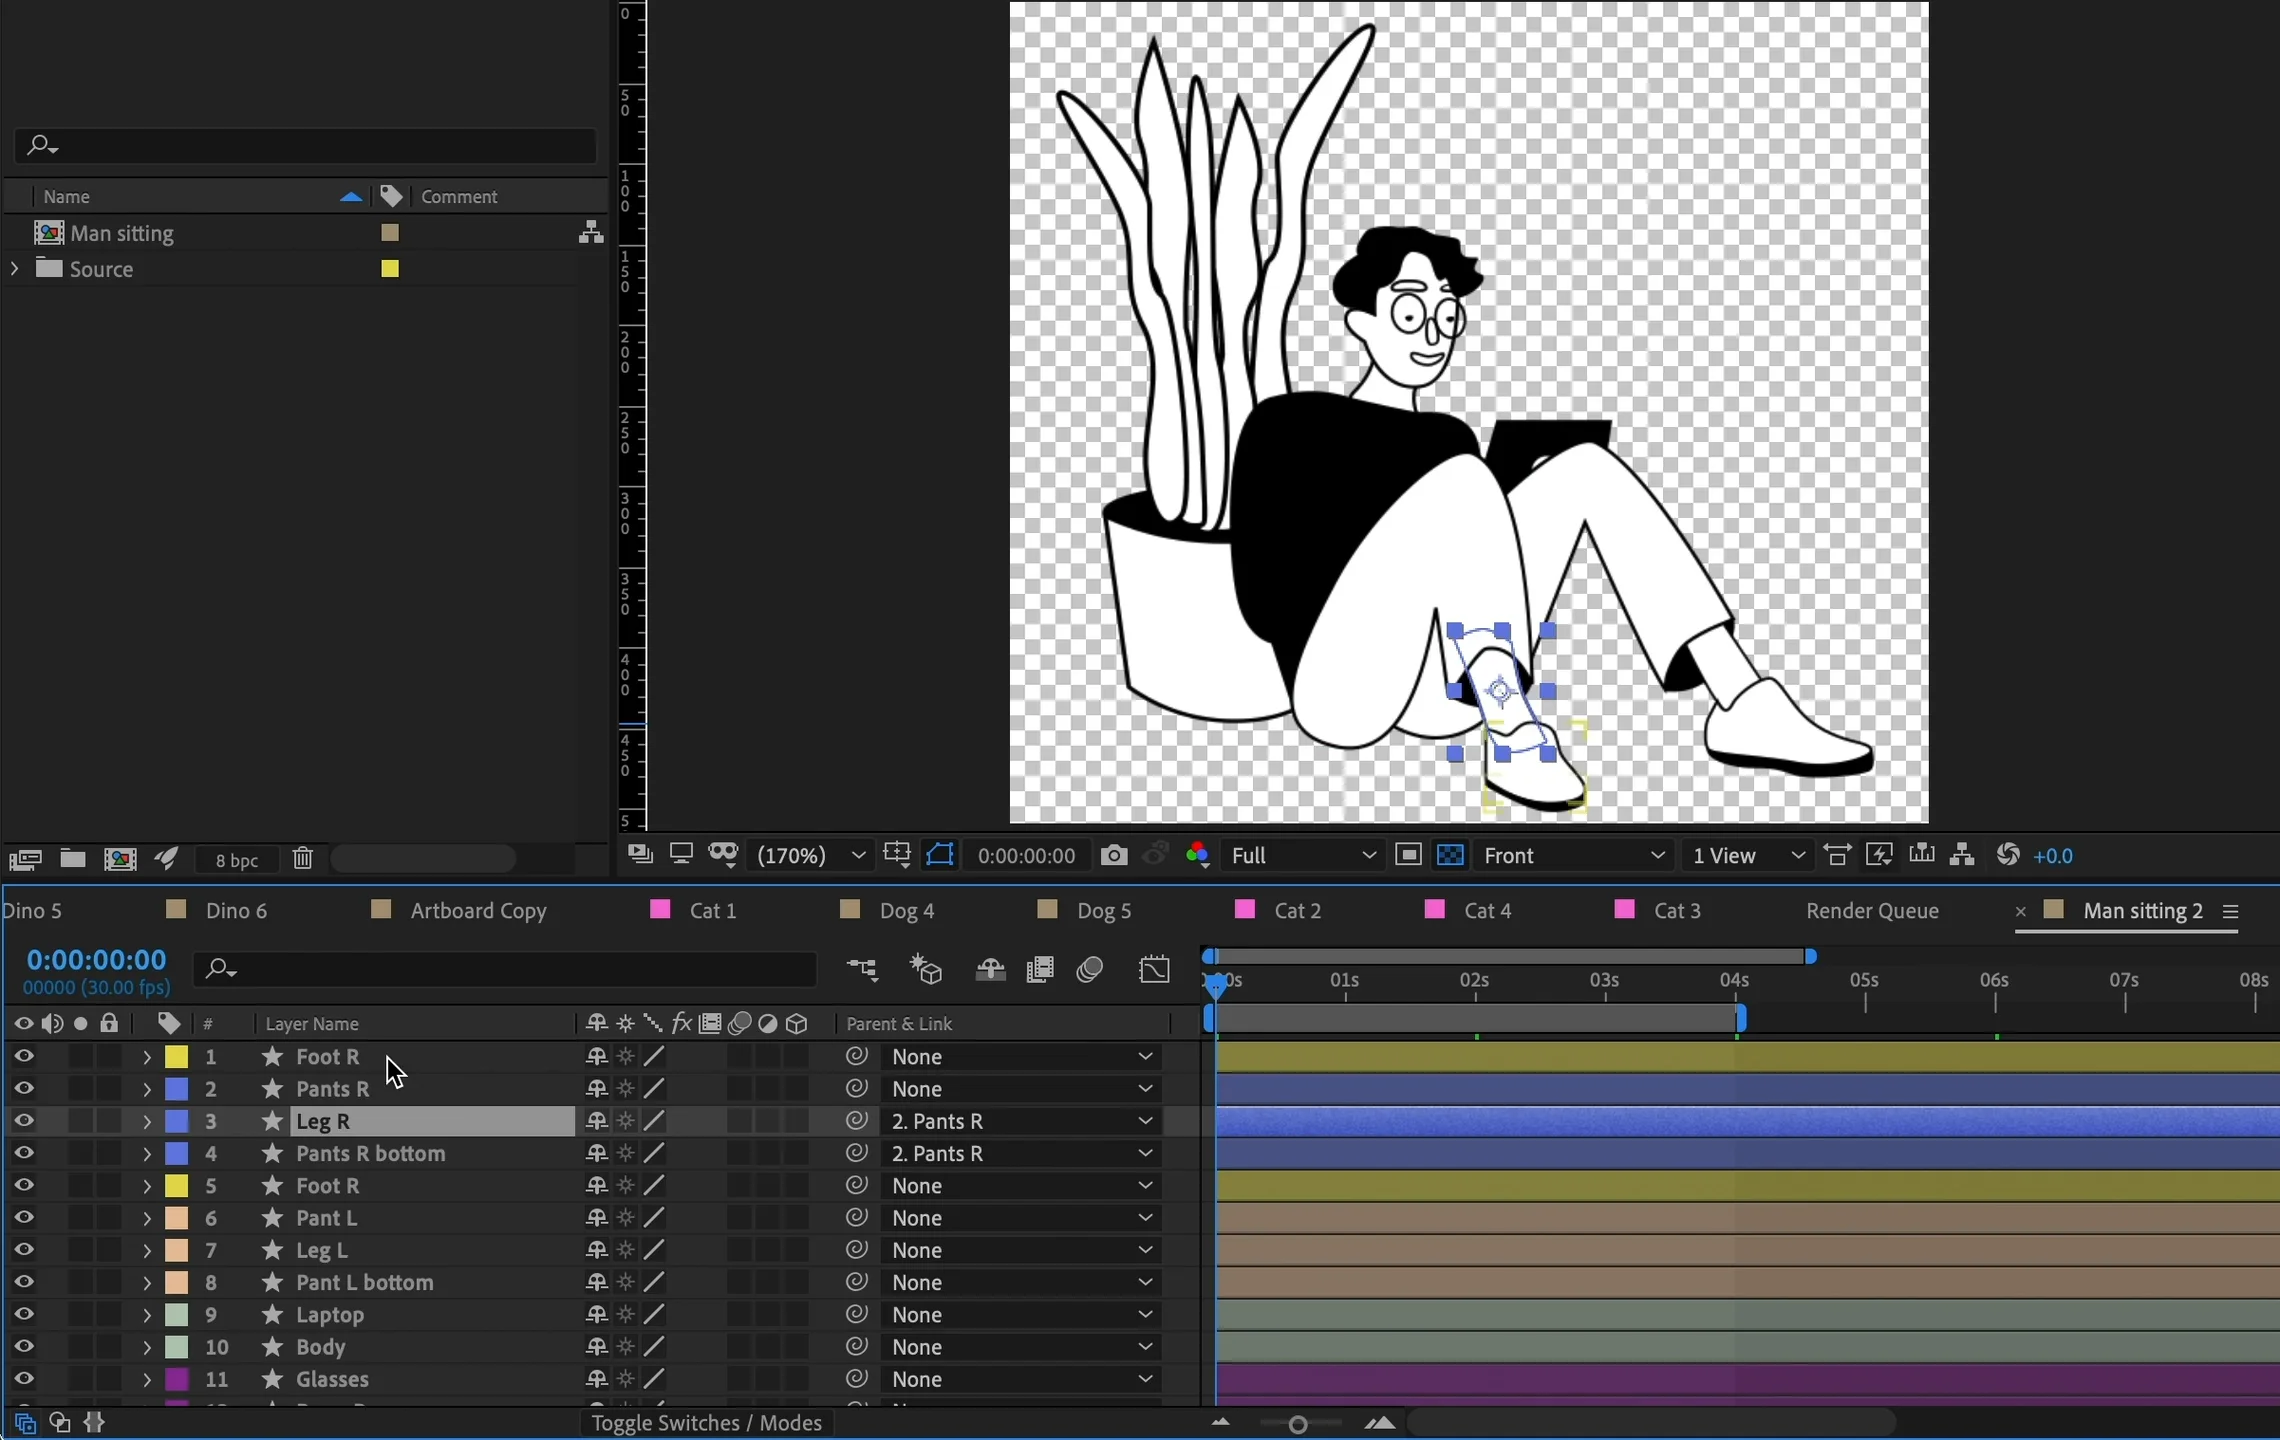Click the reset exposure icon

pos(2007,855)
